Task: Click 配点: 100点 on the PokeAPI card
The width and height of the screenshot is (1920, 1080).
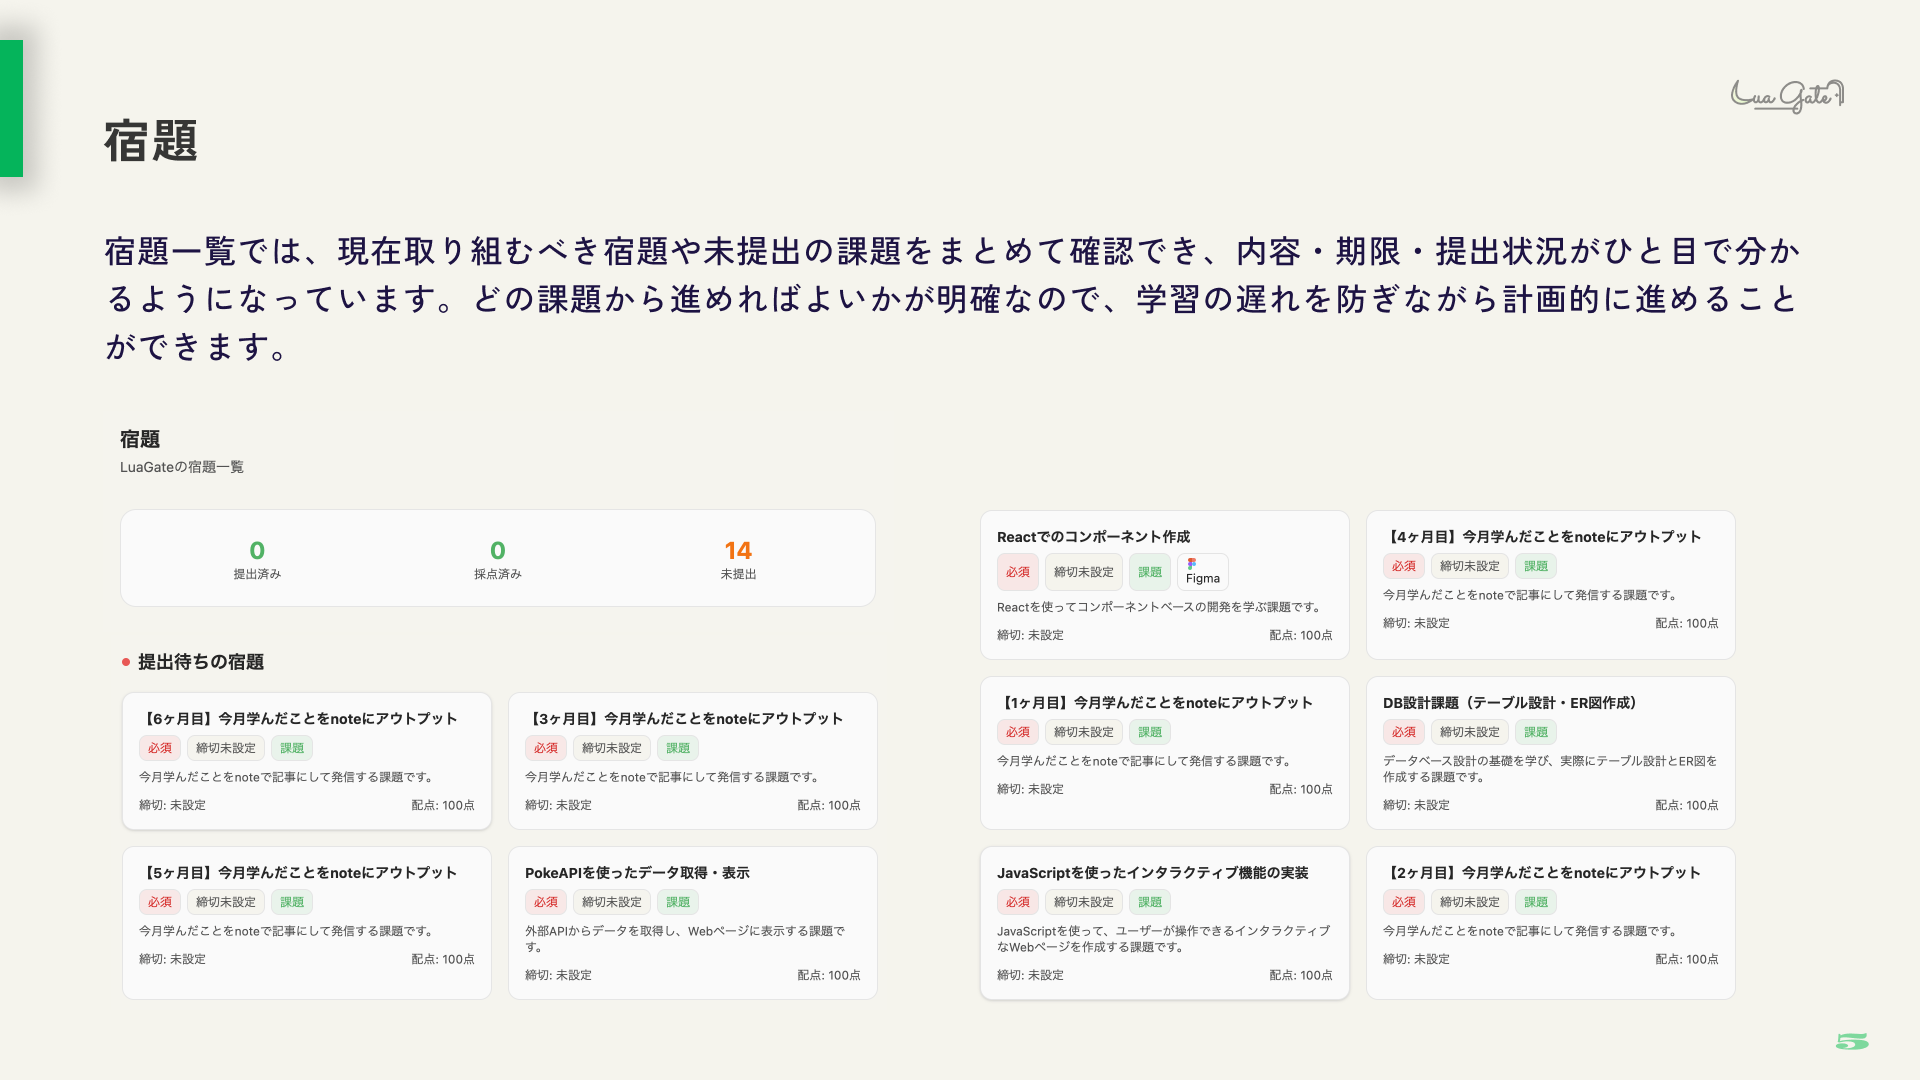Action: click(x=829, y=975)
